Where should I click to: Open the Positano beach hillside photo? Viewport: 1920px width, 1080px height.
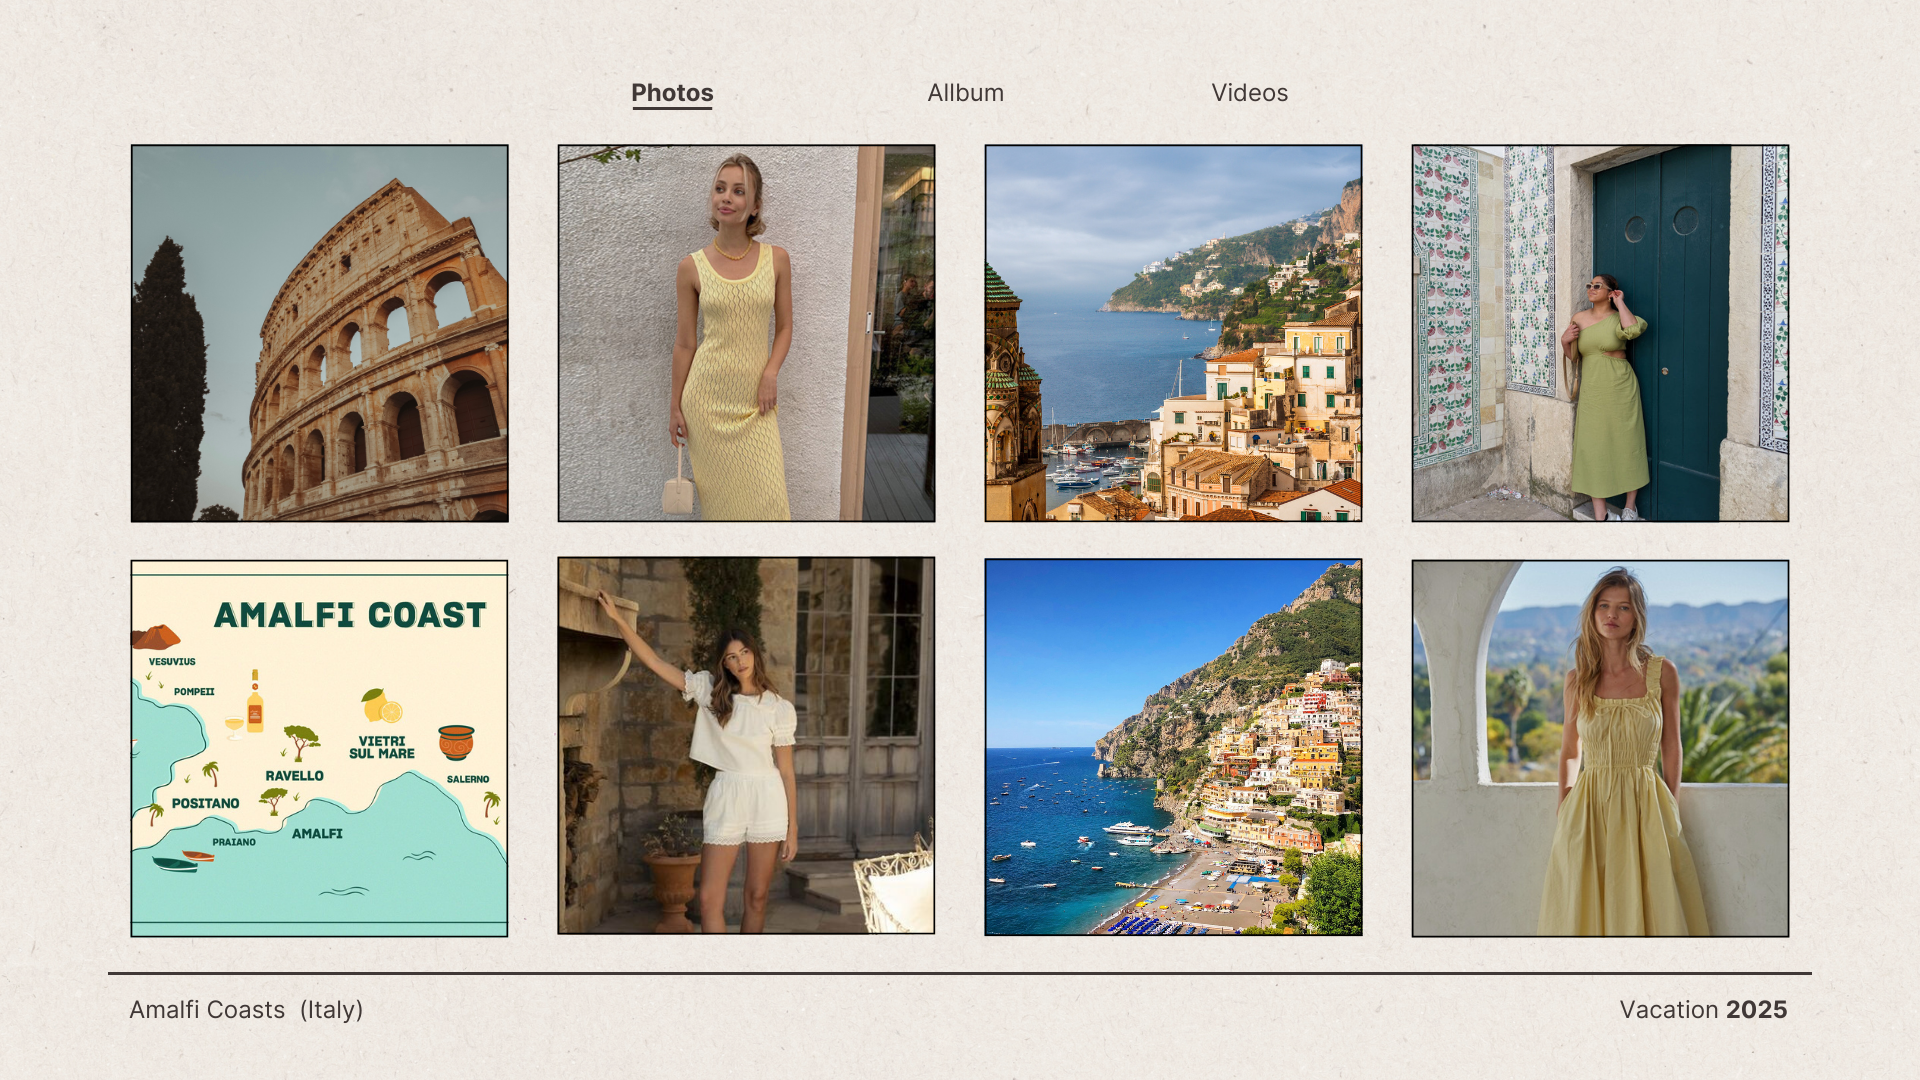tap(1173, 747)
